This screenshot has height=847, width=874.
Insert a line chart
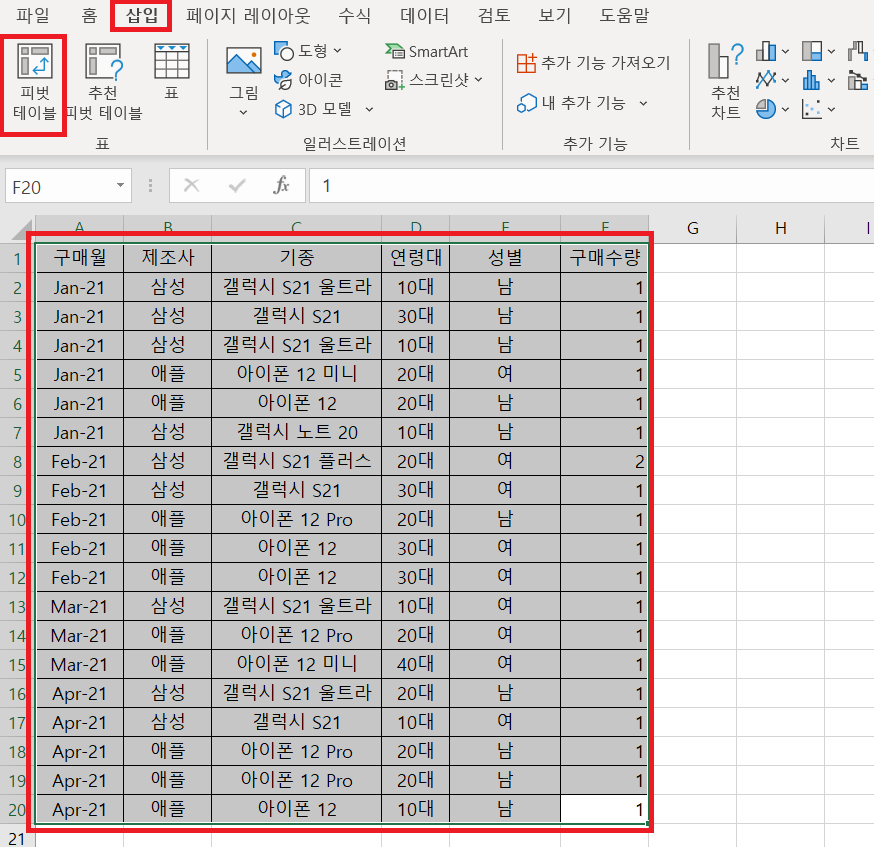point(766,80)
